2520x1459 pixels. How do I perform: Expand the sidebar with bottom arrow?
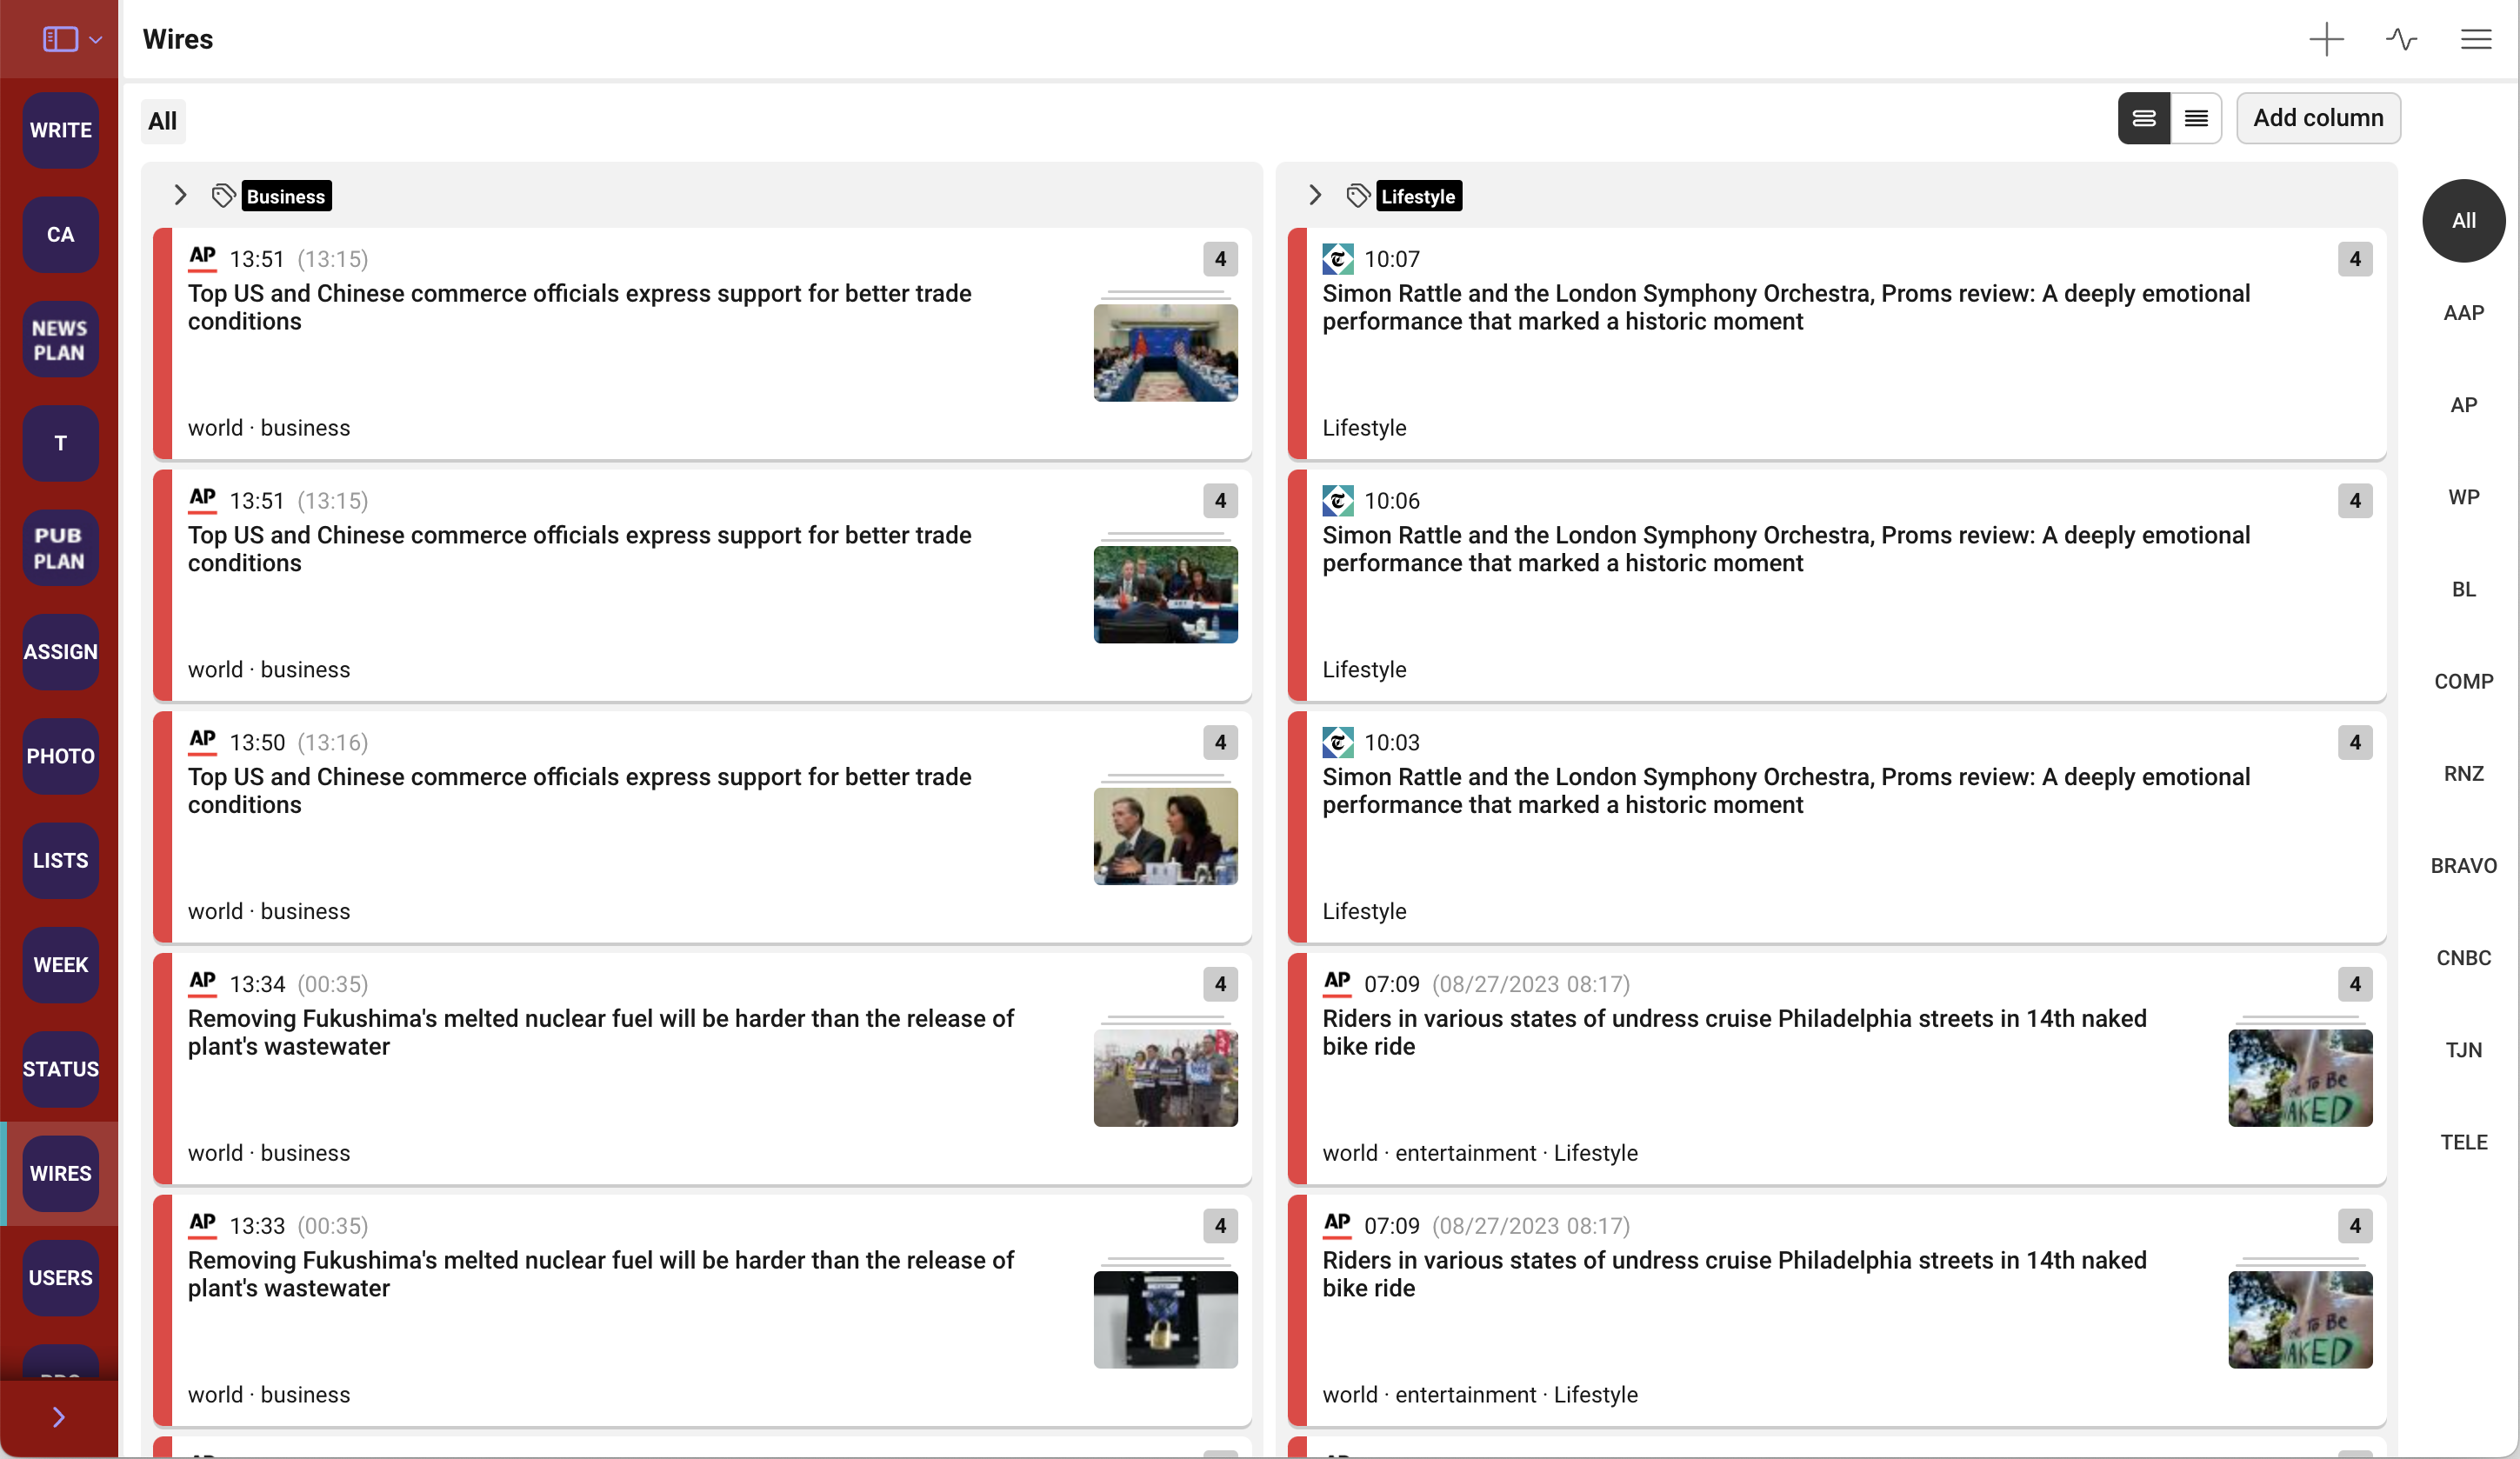click(58, 1416)
